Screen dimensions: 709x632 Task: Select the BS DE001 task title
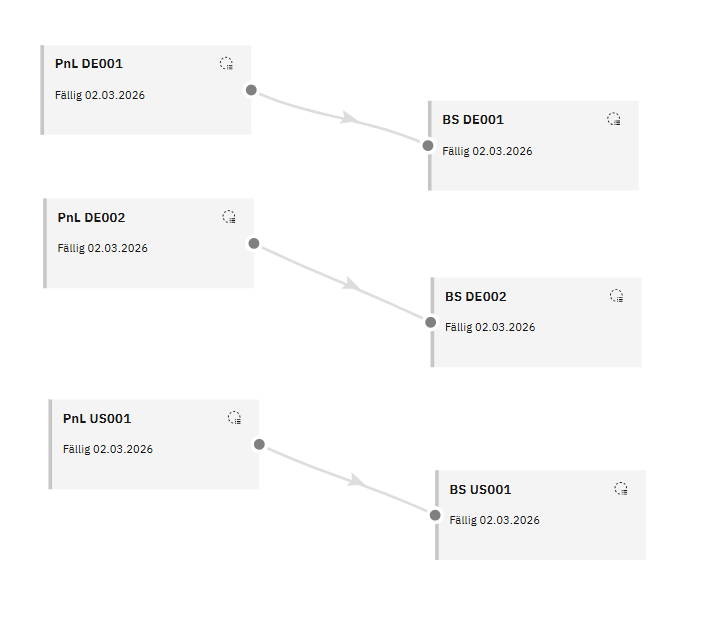[473, 120]
